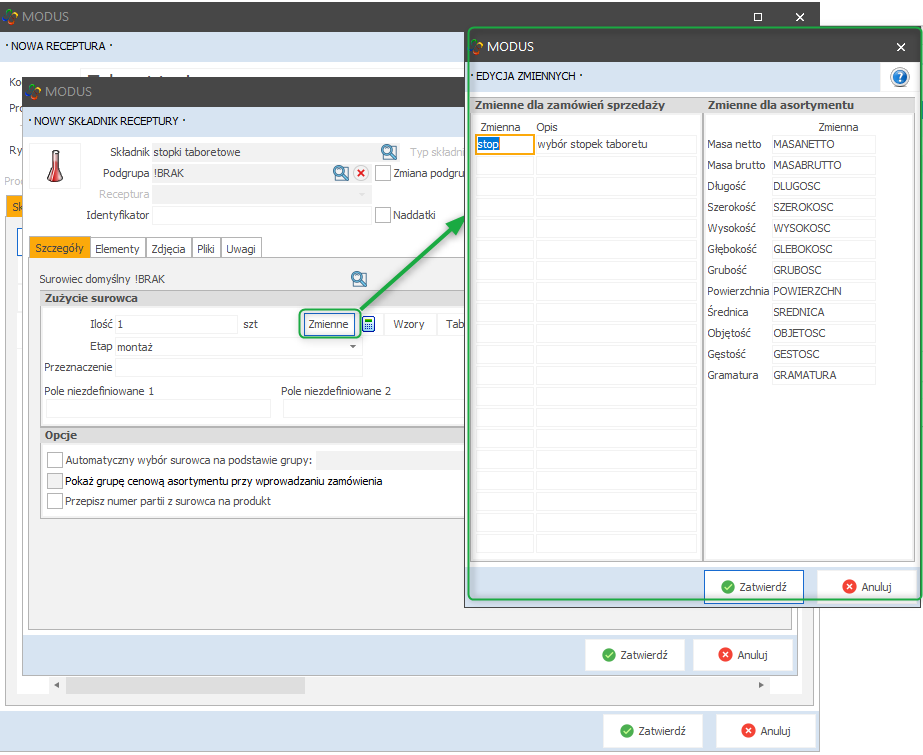
Task: Clear Podgrupa with red X icon
Action: point(361,173)
